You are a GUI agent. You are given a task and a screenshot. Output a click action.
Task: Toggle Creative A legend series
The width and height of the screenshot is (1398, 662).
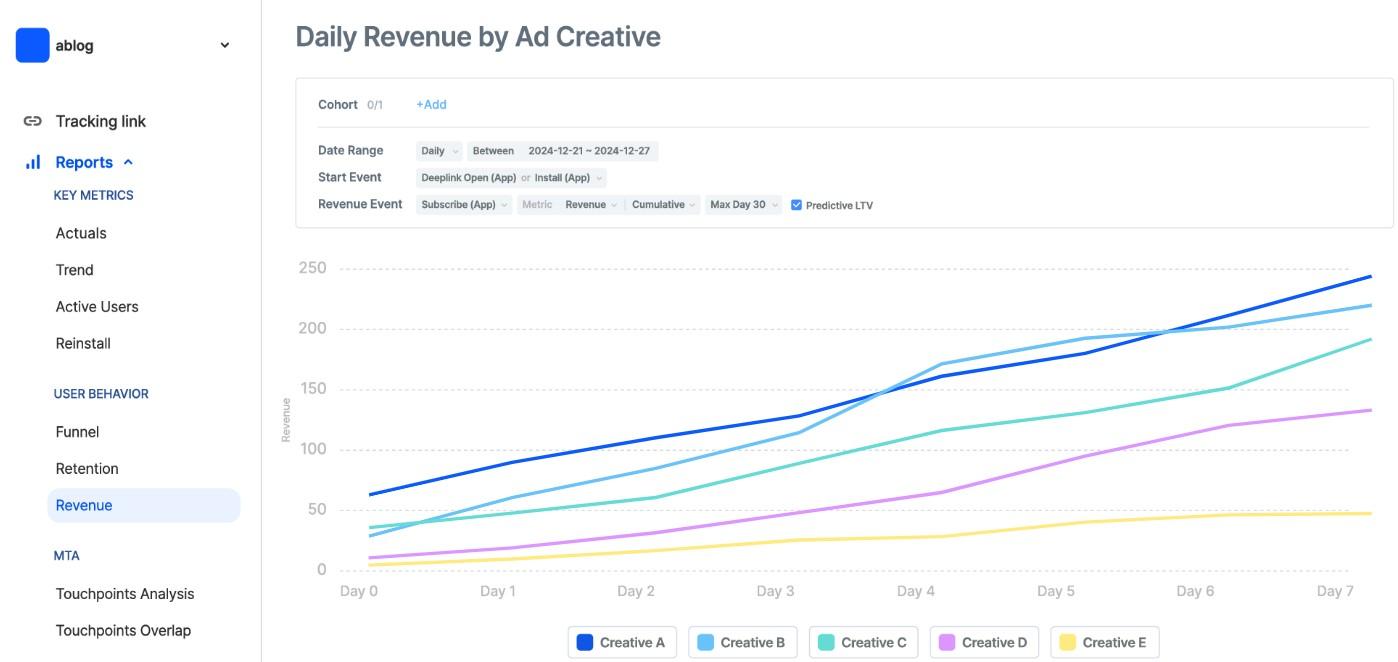[622, 643]
